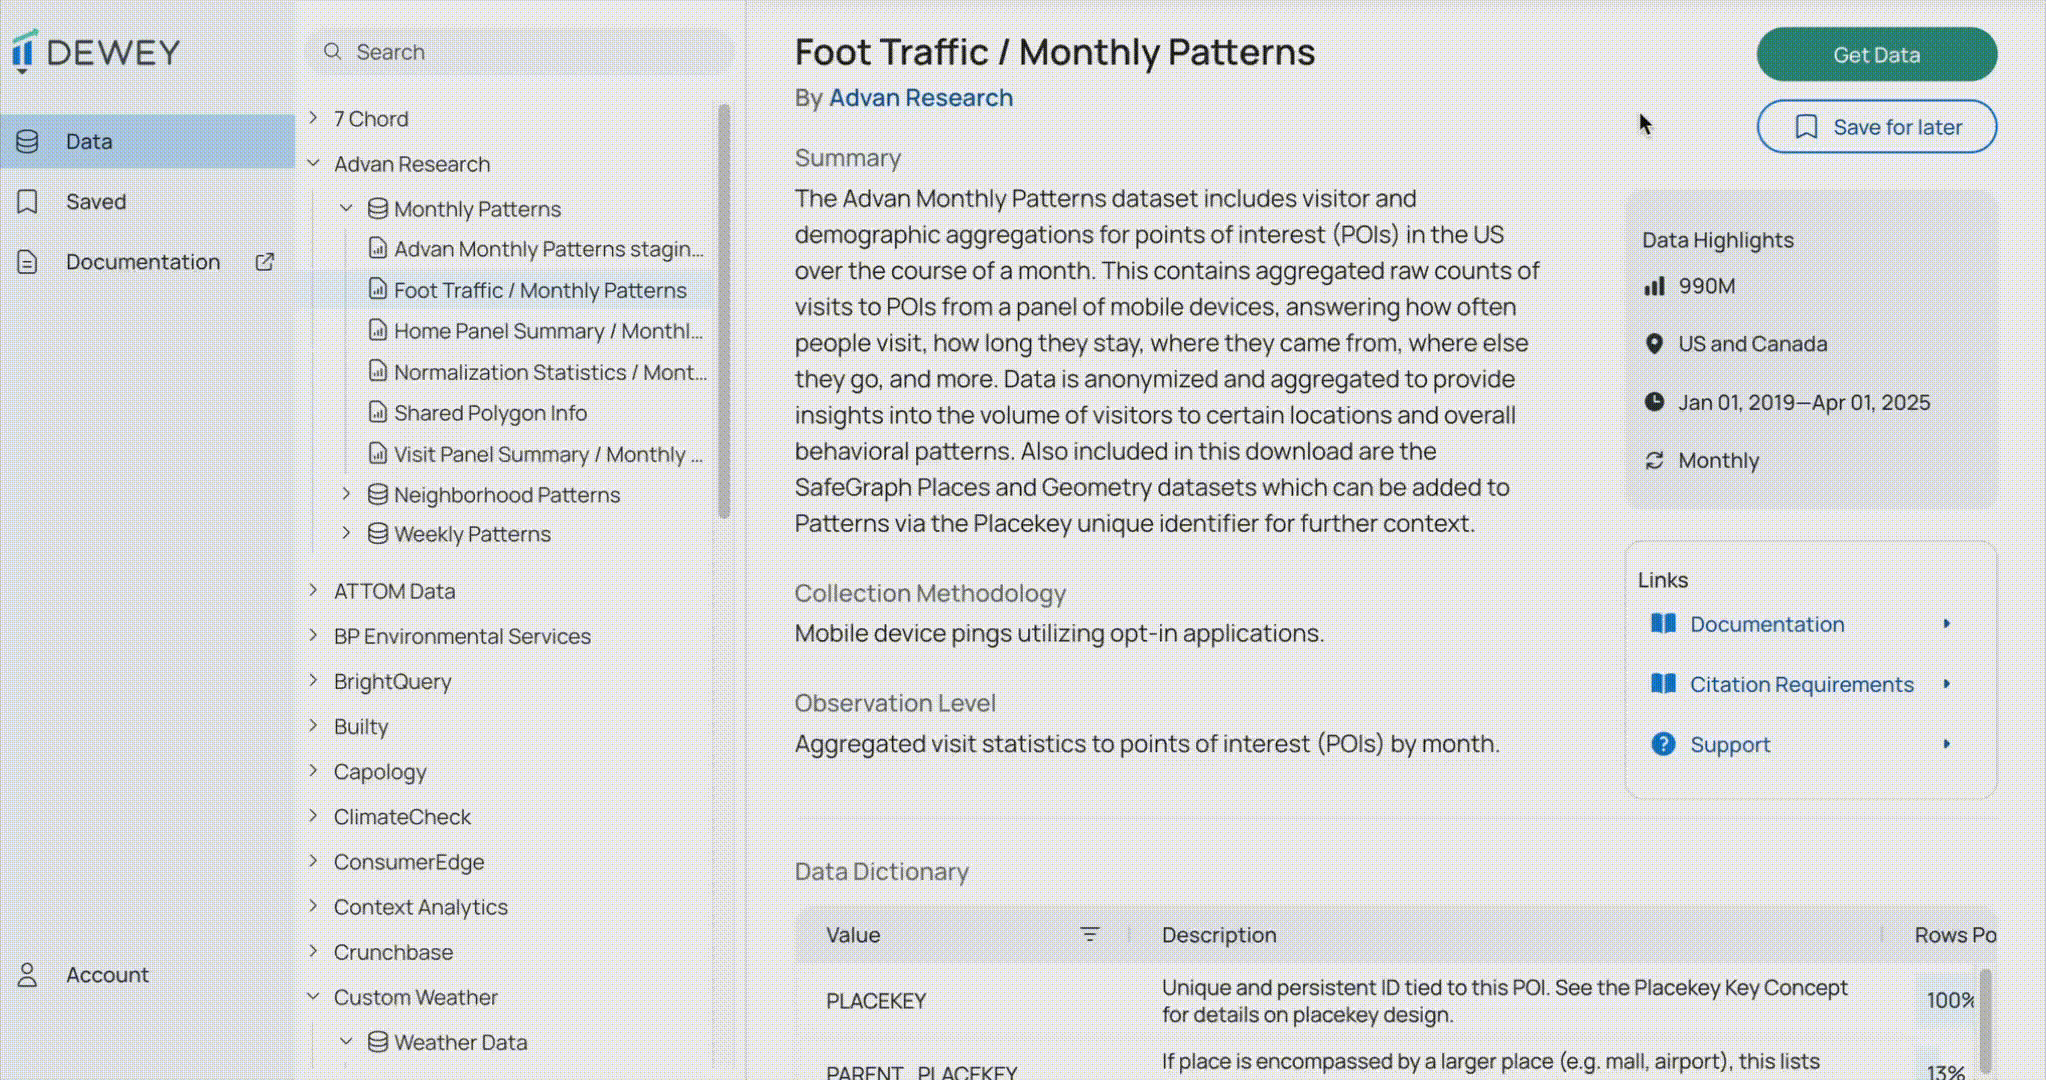Open the Data section in sidebar
Screen dimensions: 2046x1080
point(147,141)
